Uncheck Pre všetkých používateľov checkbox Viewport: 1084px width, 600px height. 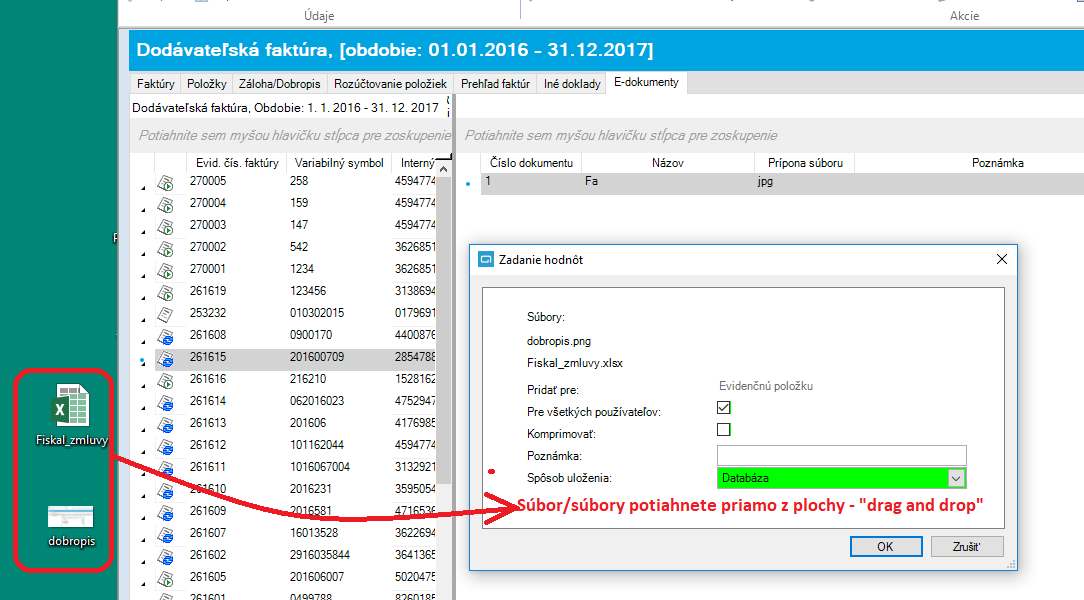(724, 408)
